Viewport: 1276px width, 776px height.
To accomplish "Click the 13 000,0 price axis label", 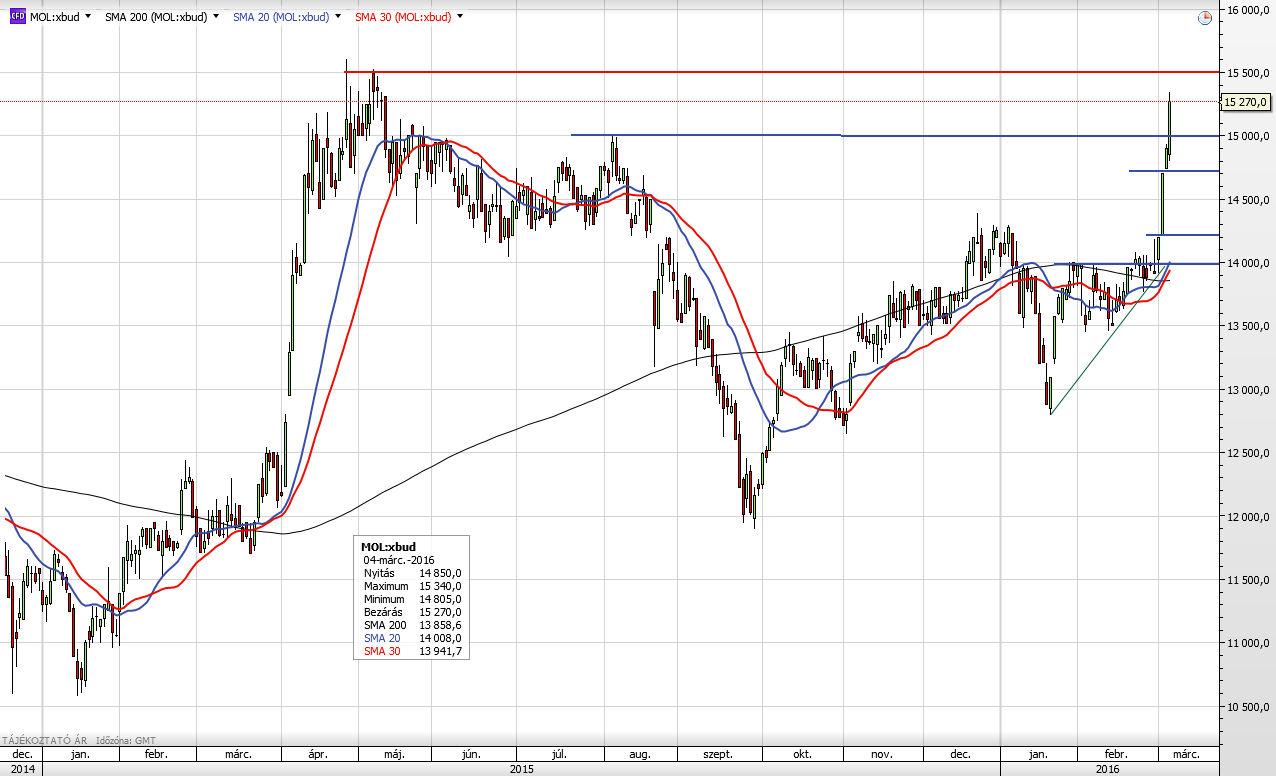I will pyautogui.click(x=1248, y=390).
